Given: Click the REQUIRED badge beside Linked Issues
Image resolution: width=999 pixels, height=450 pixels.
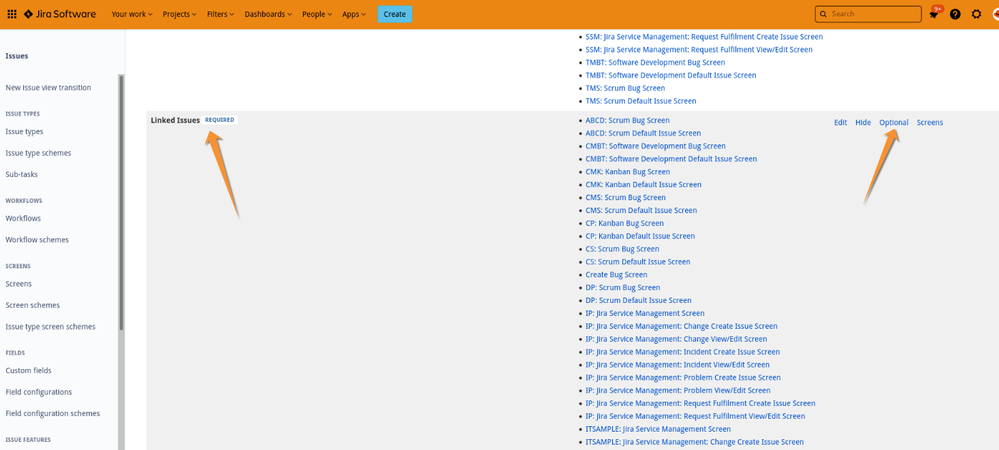Looking at the screenshot, I should pos(220,120).
